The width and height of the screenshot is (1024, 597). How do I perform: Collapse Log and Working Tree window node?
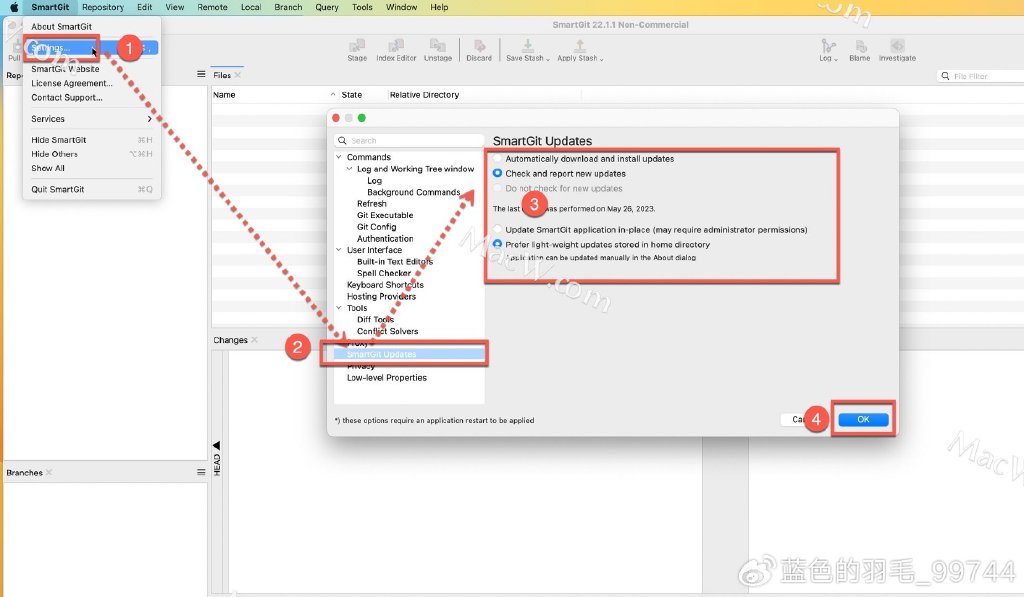point(349,169)
